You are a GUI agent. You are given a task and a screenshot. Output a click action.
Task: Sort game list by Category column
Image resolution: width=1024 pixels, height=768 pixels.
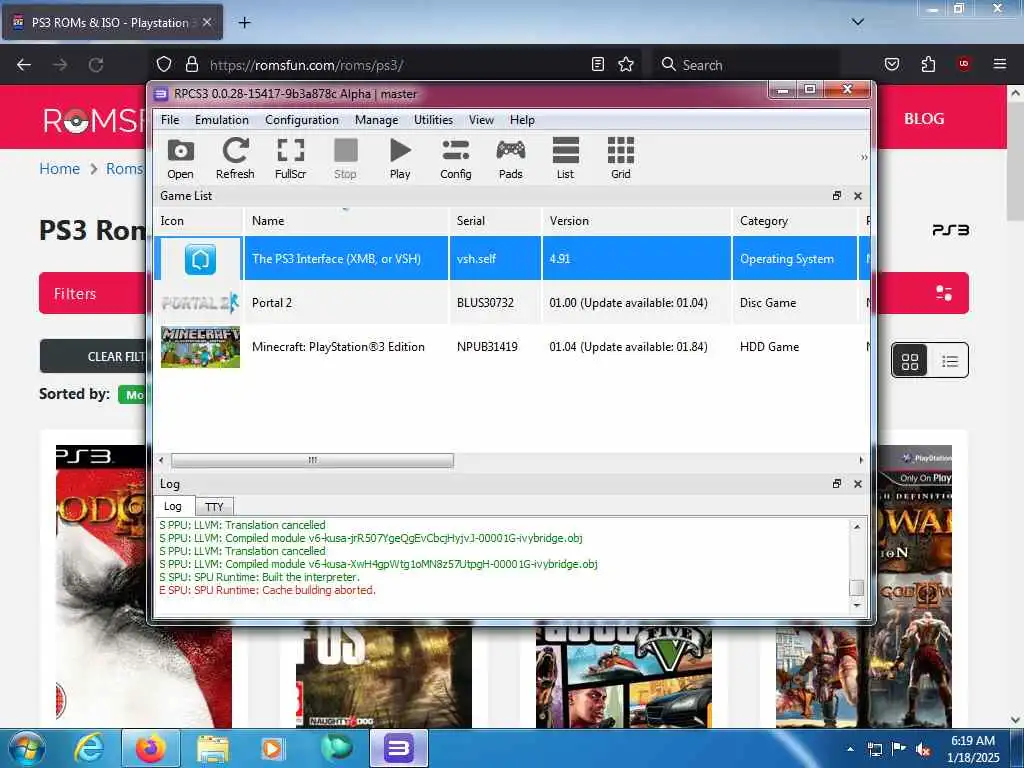click(x=795, y=221)
